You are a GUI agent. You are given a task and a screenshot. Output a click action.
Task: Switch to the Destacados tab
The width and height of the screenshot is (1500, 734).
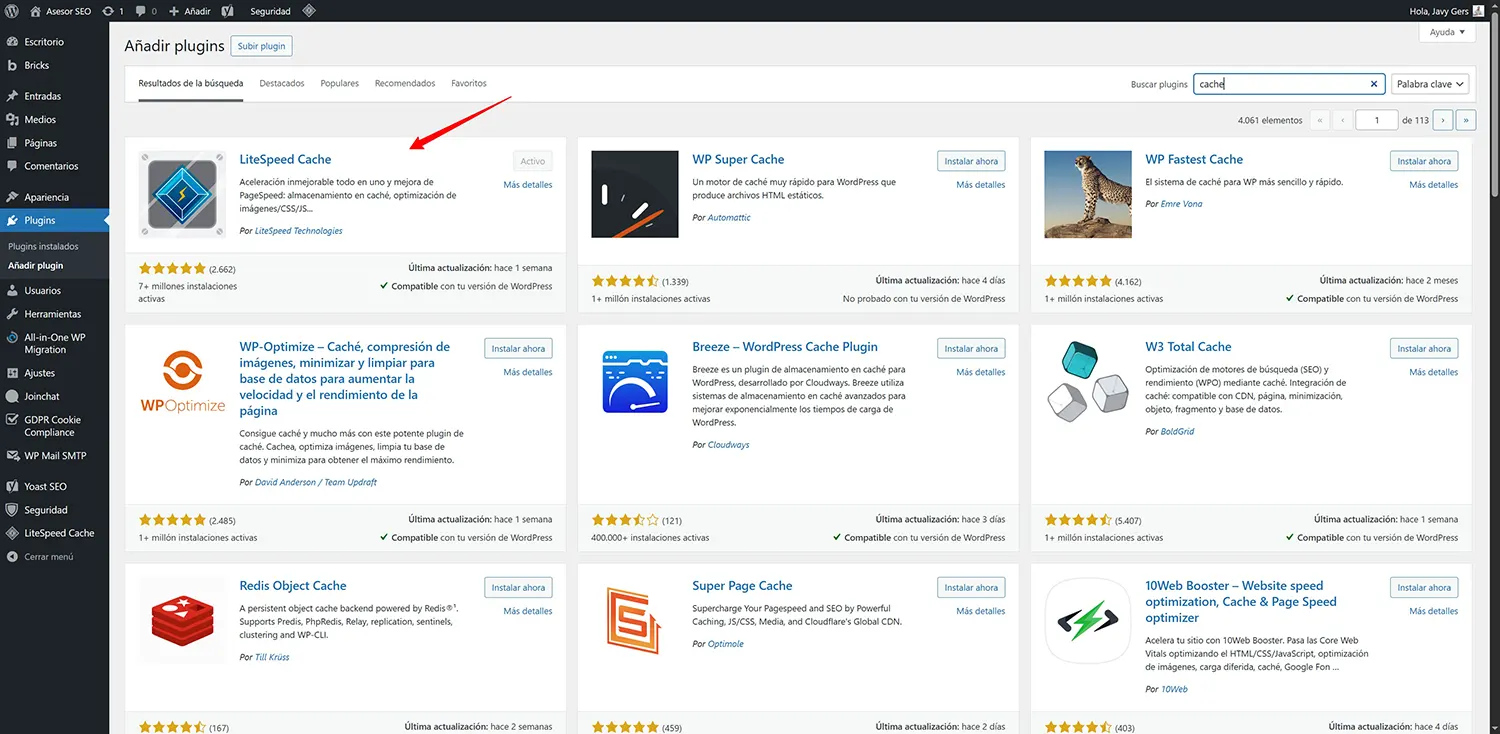pyautogui.click(x=281, y=83)
